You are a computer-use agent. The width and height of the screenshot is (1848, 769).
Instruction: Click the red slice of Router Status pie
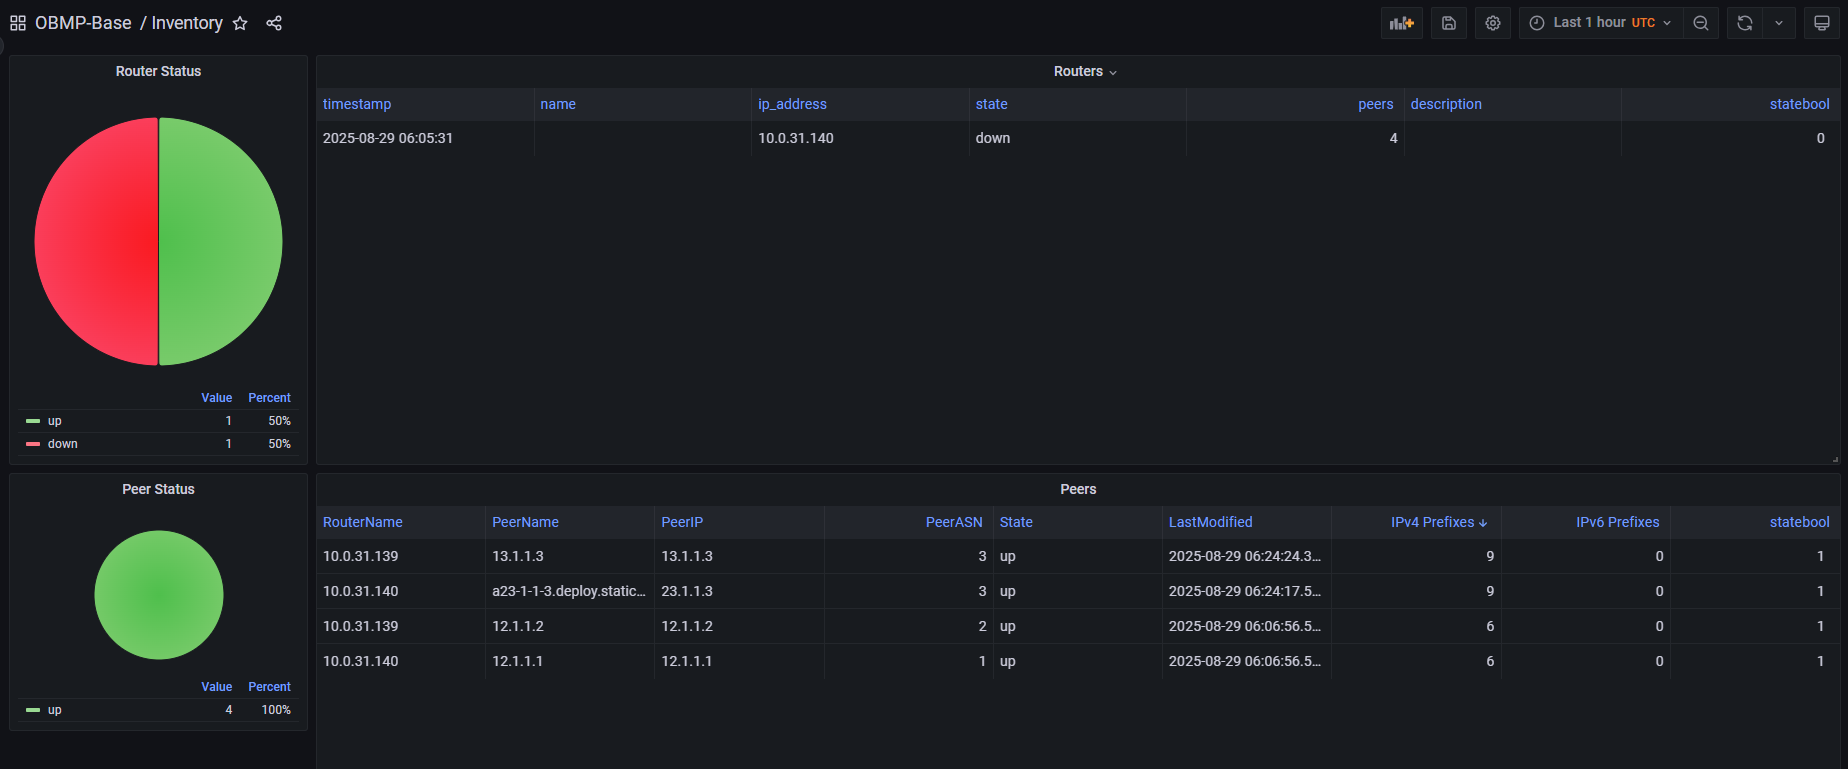click(x=95, y=241)
